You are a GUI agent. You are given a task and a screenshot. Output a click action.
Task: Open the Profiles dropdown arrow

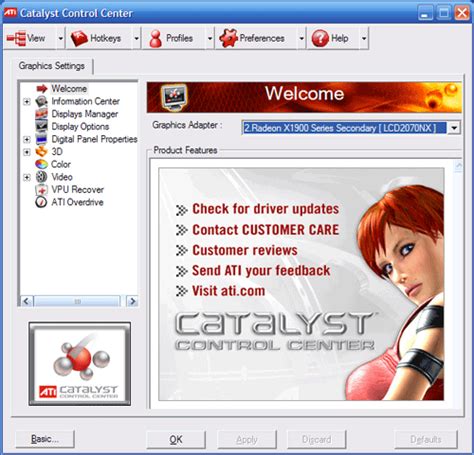[210, 38]
